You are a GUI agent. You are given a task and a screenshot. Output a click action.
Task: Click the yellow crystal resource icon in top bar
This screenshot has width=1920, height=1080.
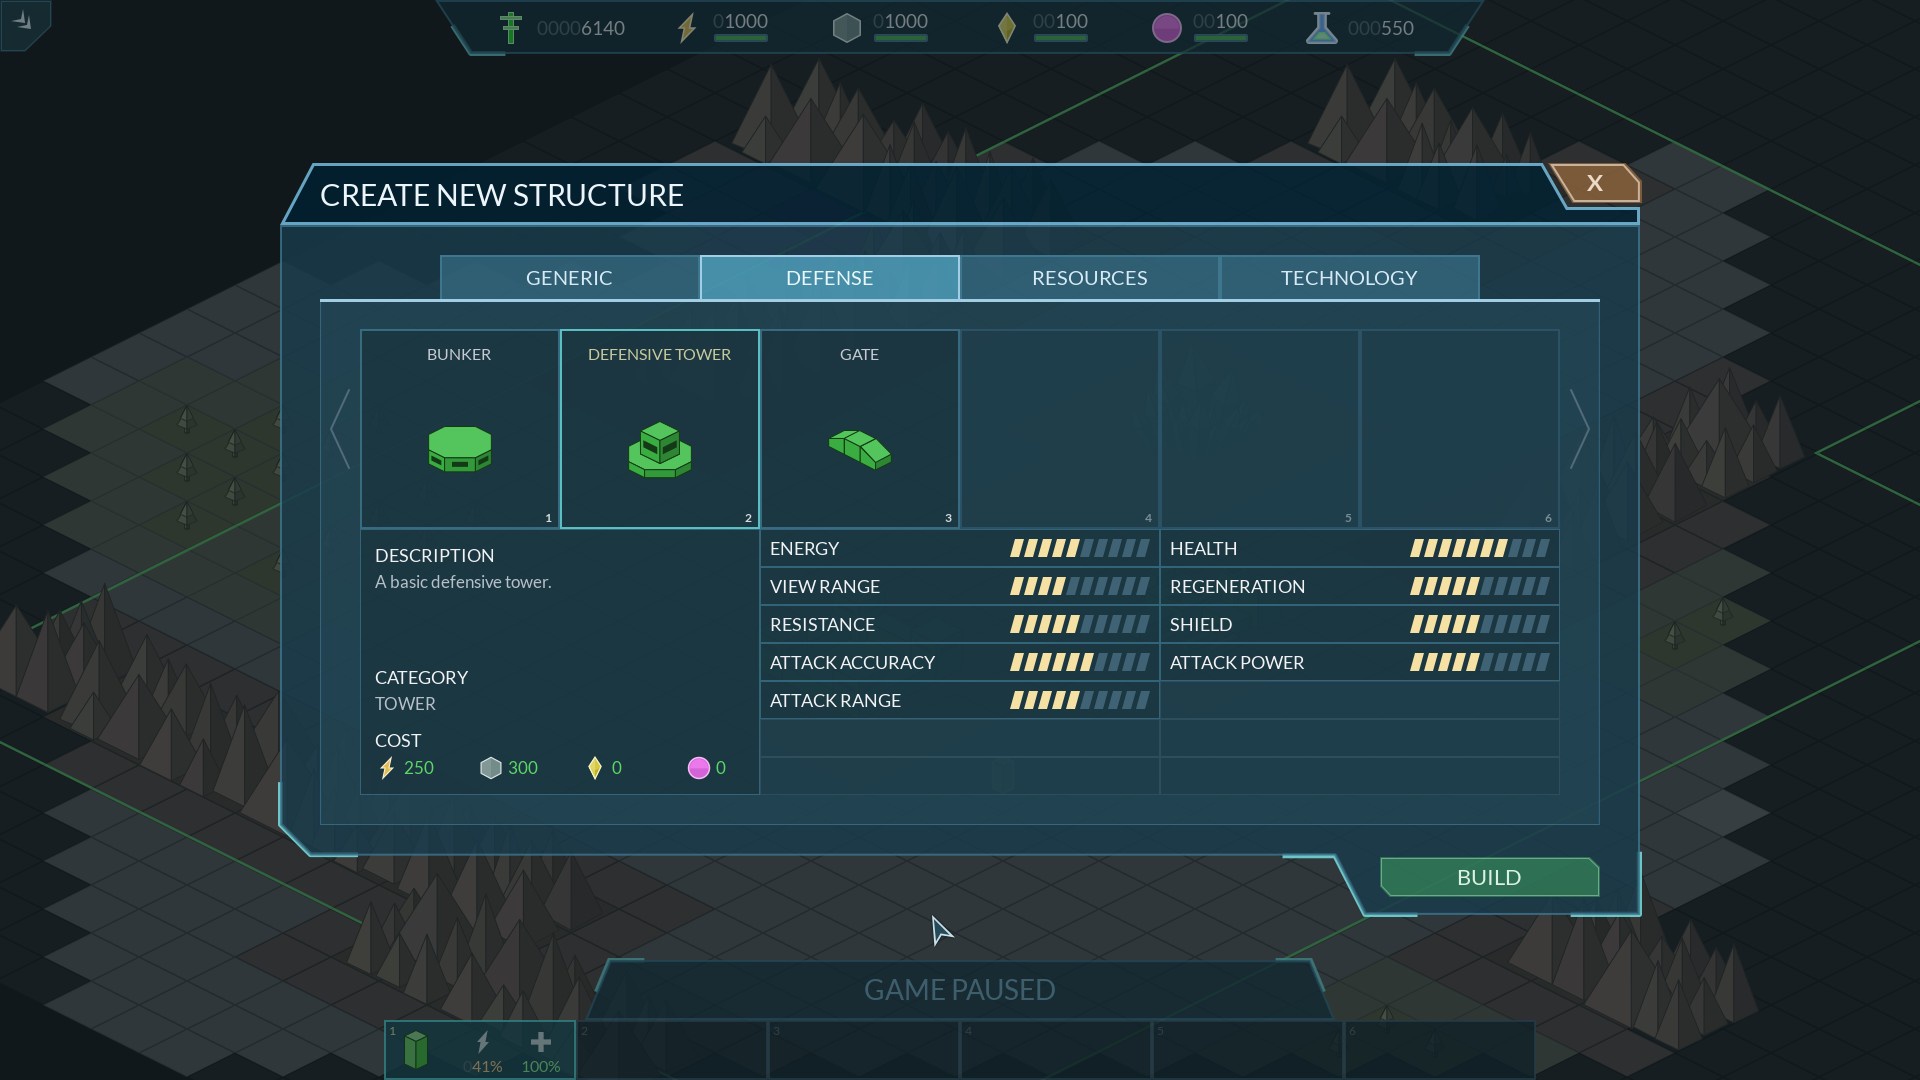pos(1006,28)
